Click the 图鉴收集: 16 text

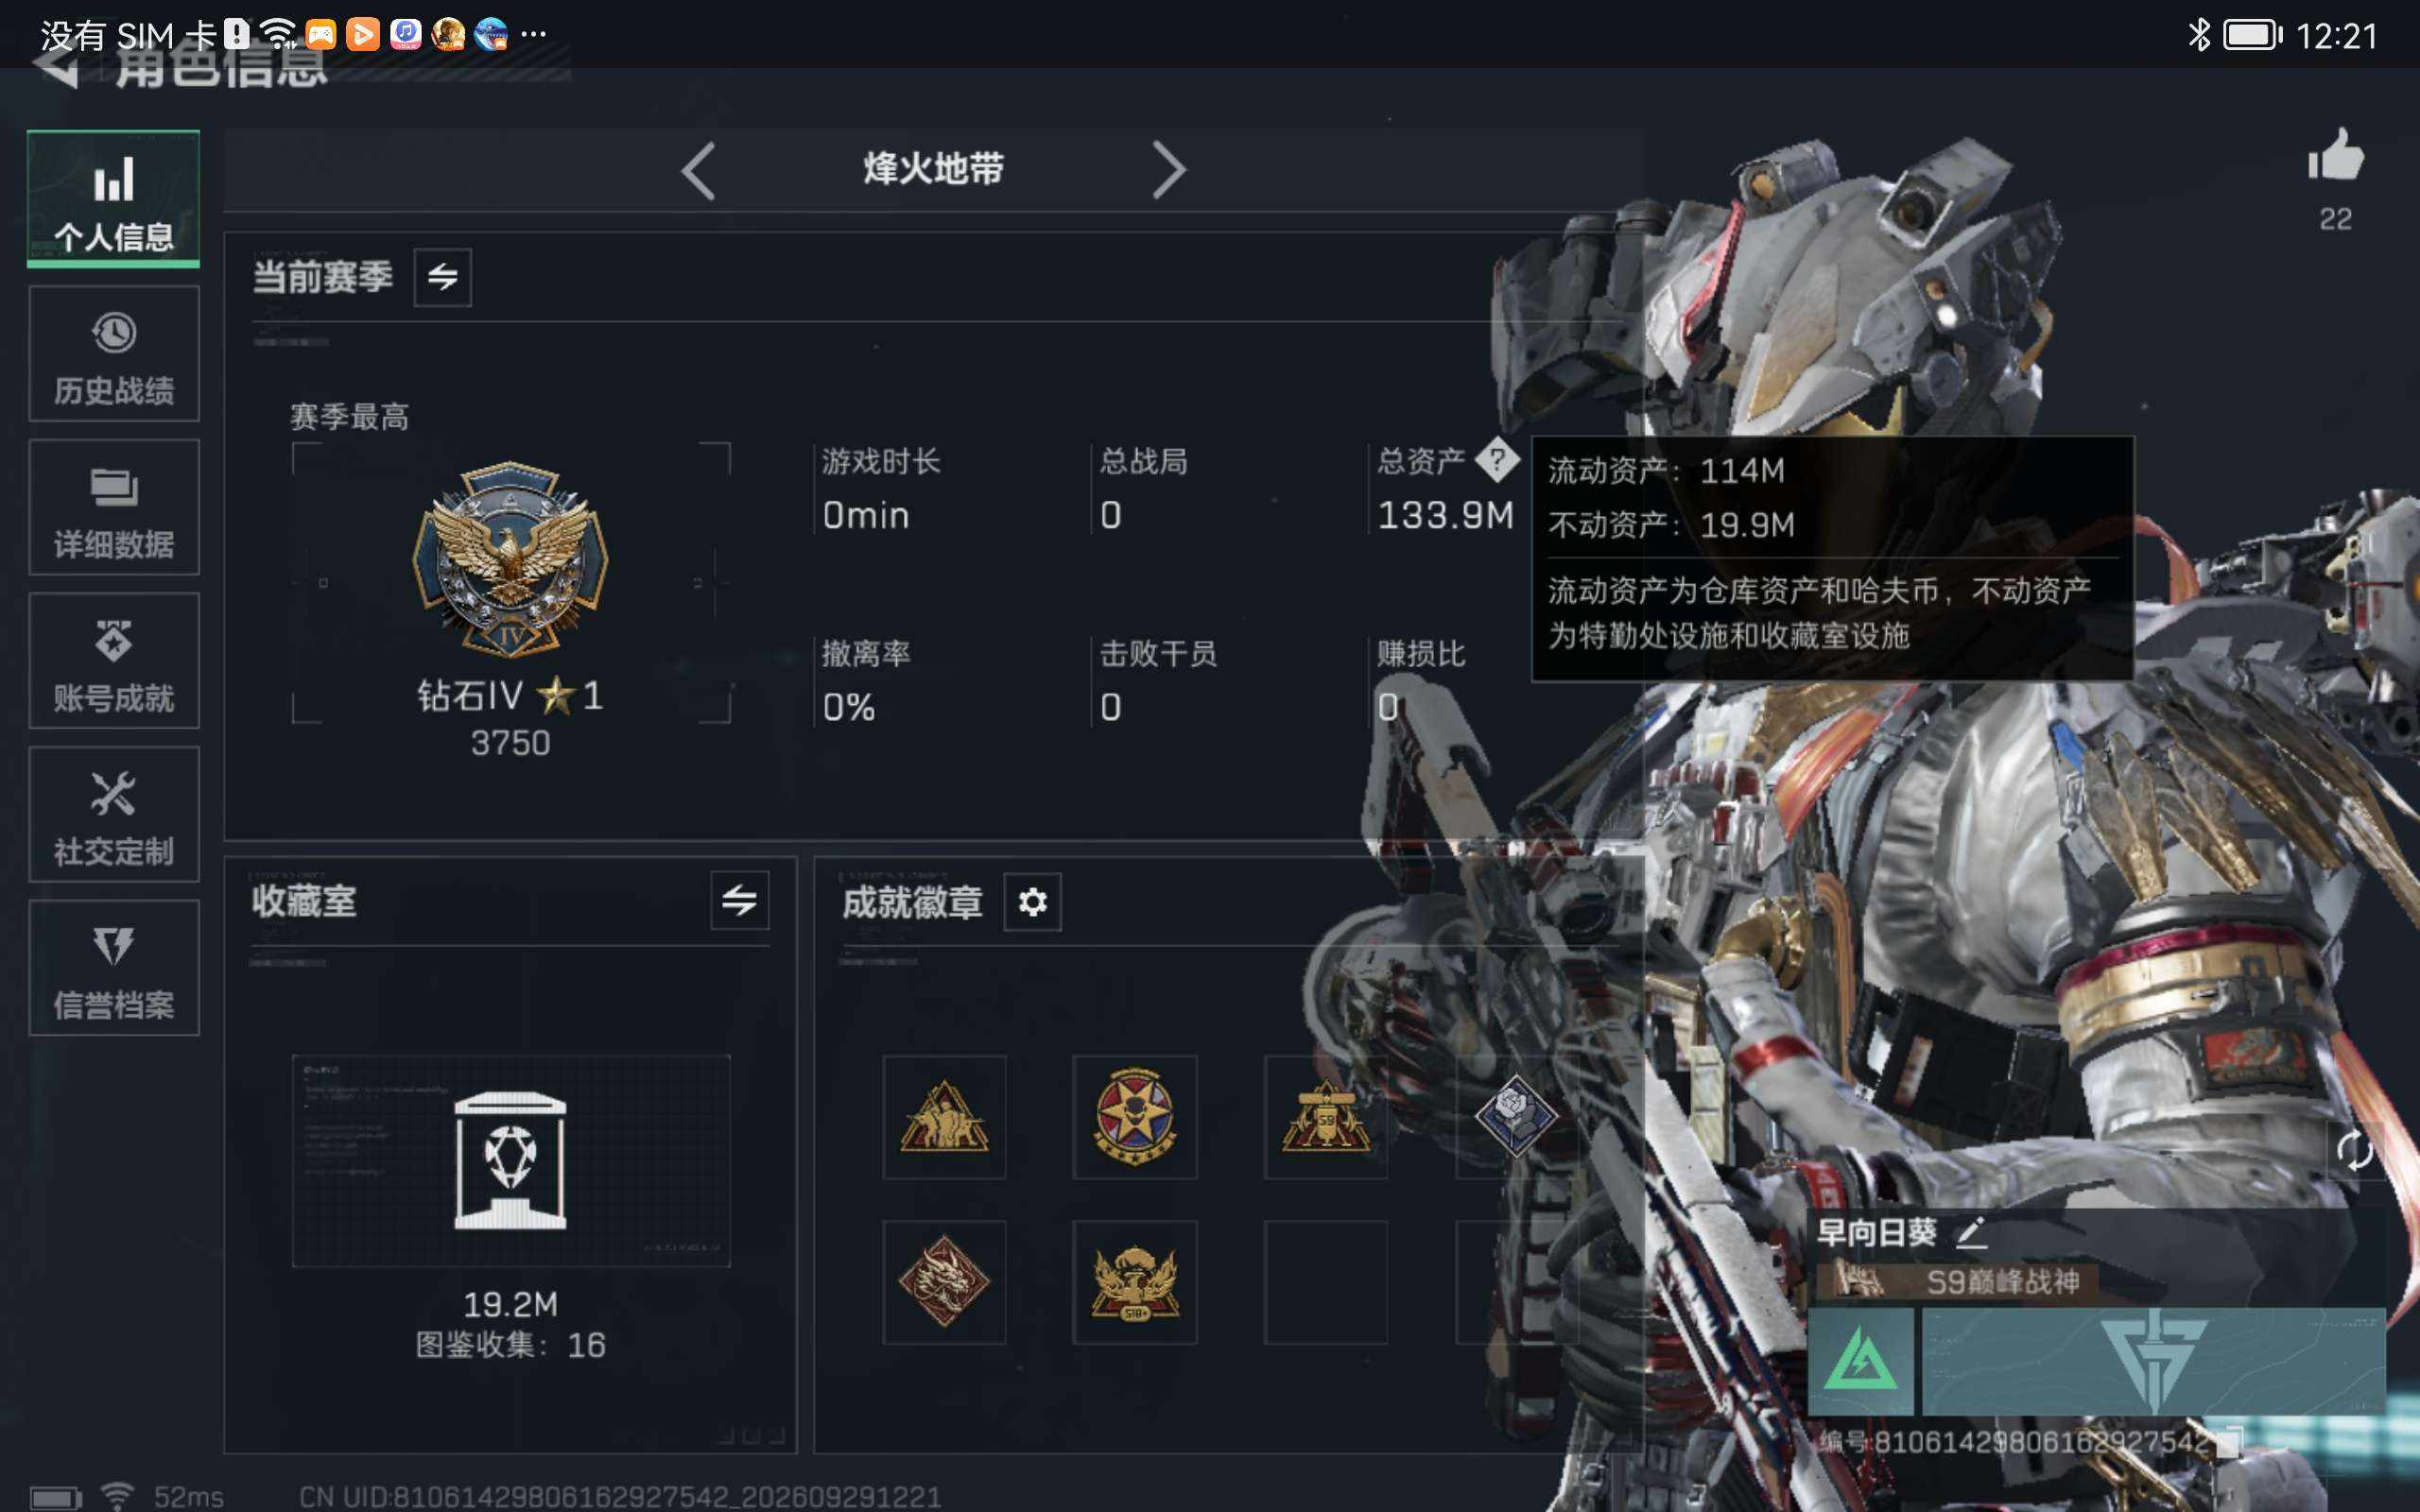click(x=510, y=1345)
